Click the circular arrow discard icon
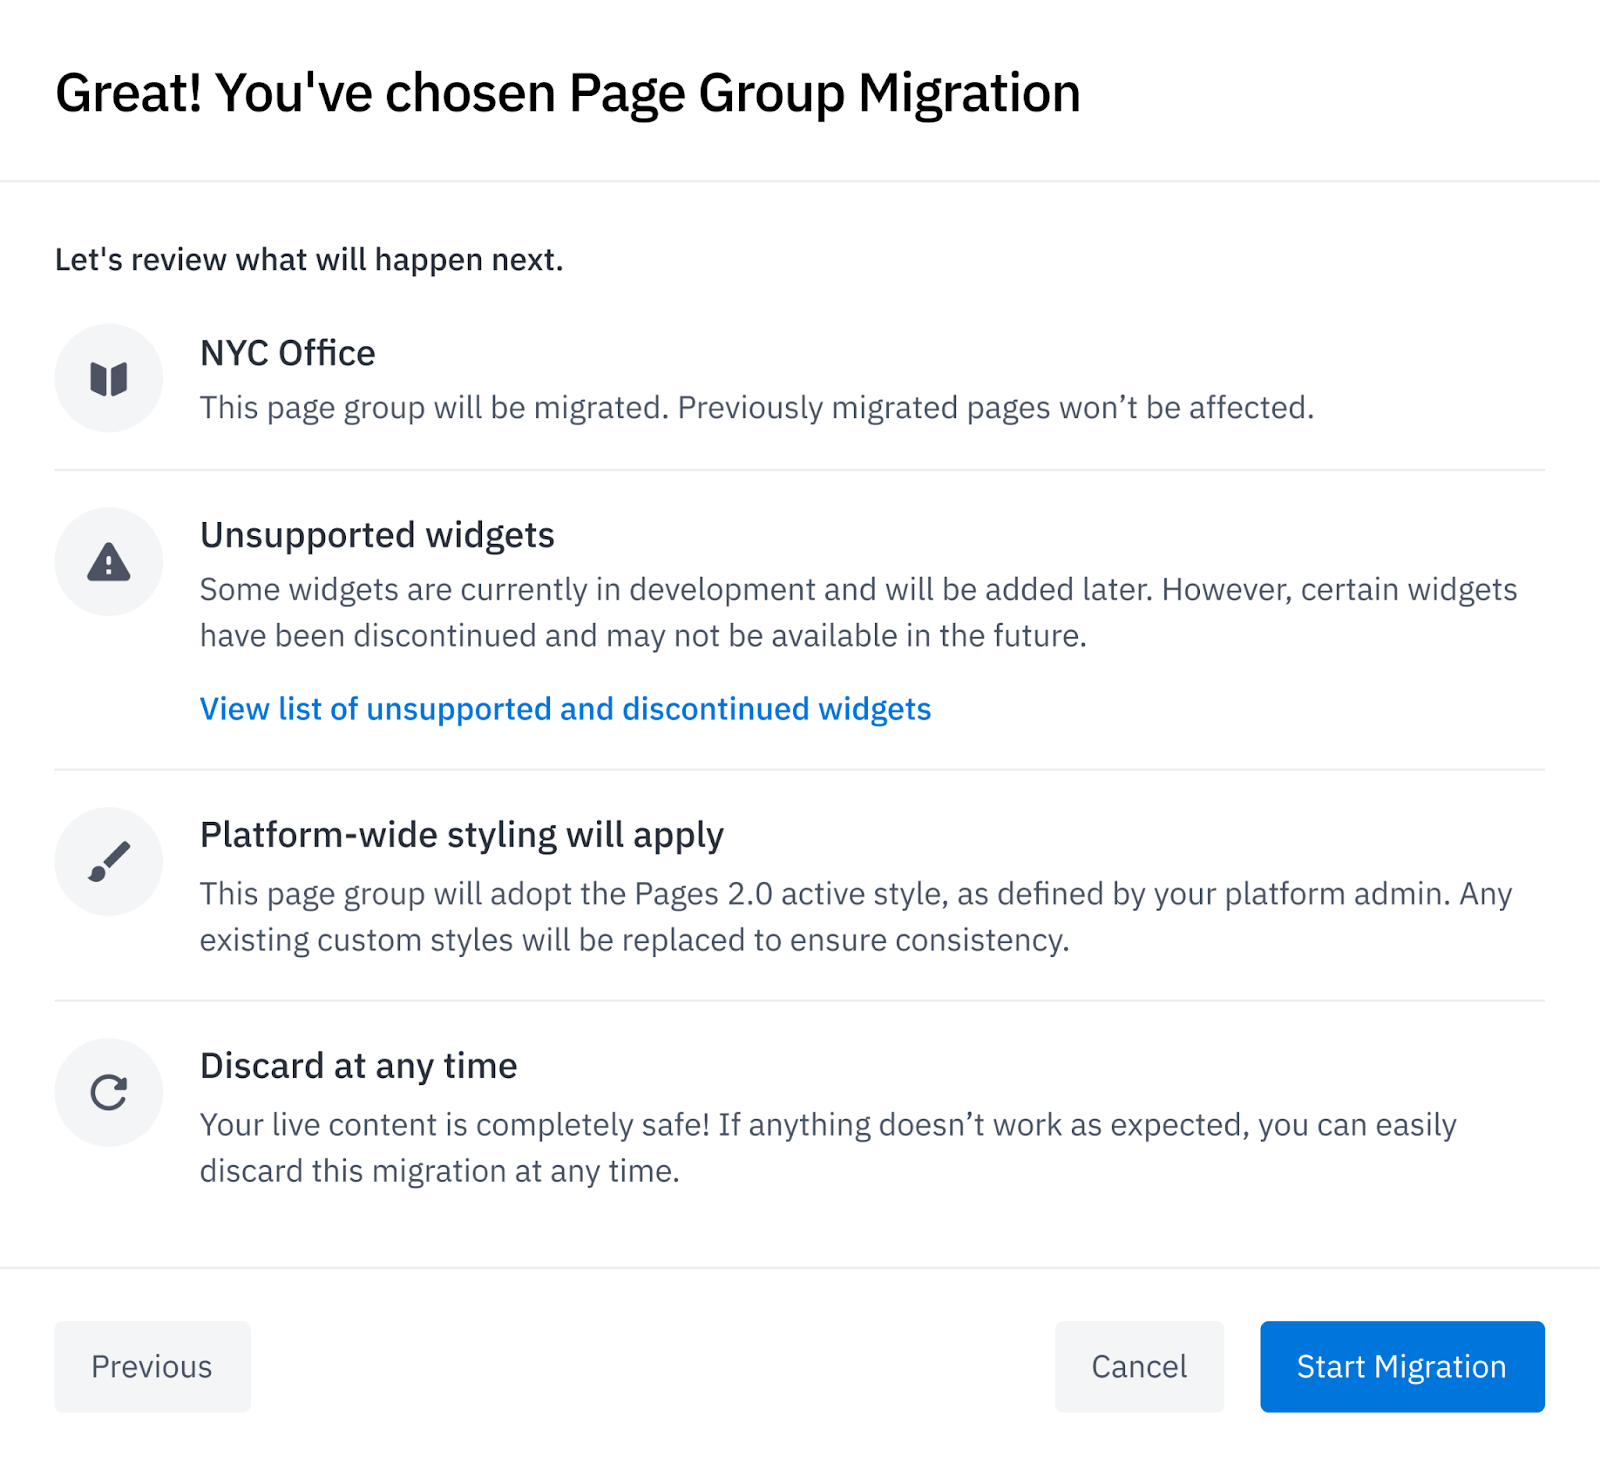The image size is (1600, 1468). [108, 1092]
